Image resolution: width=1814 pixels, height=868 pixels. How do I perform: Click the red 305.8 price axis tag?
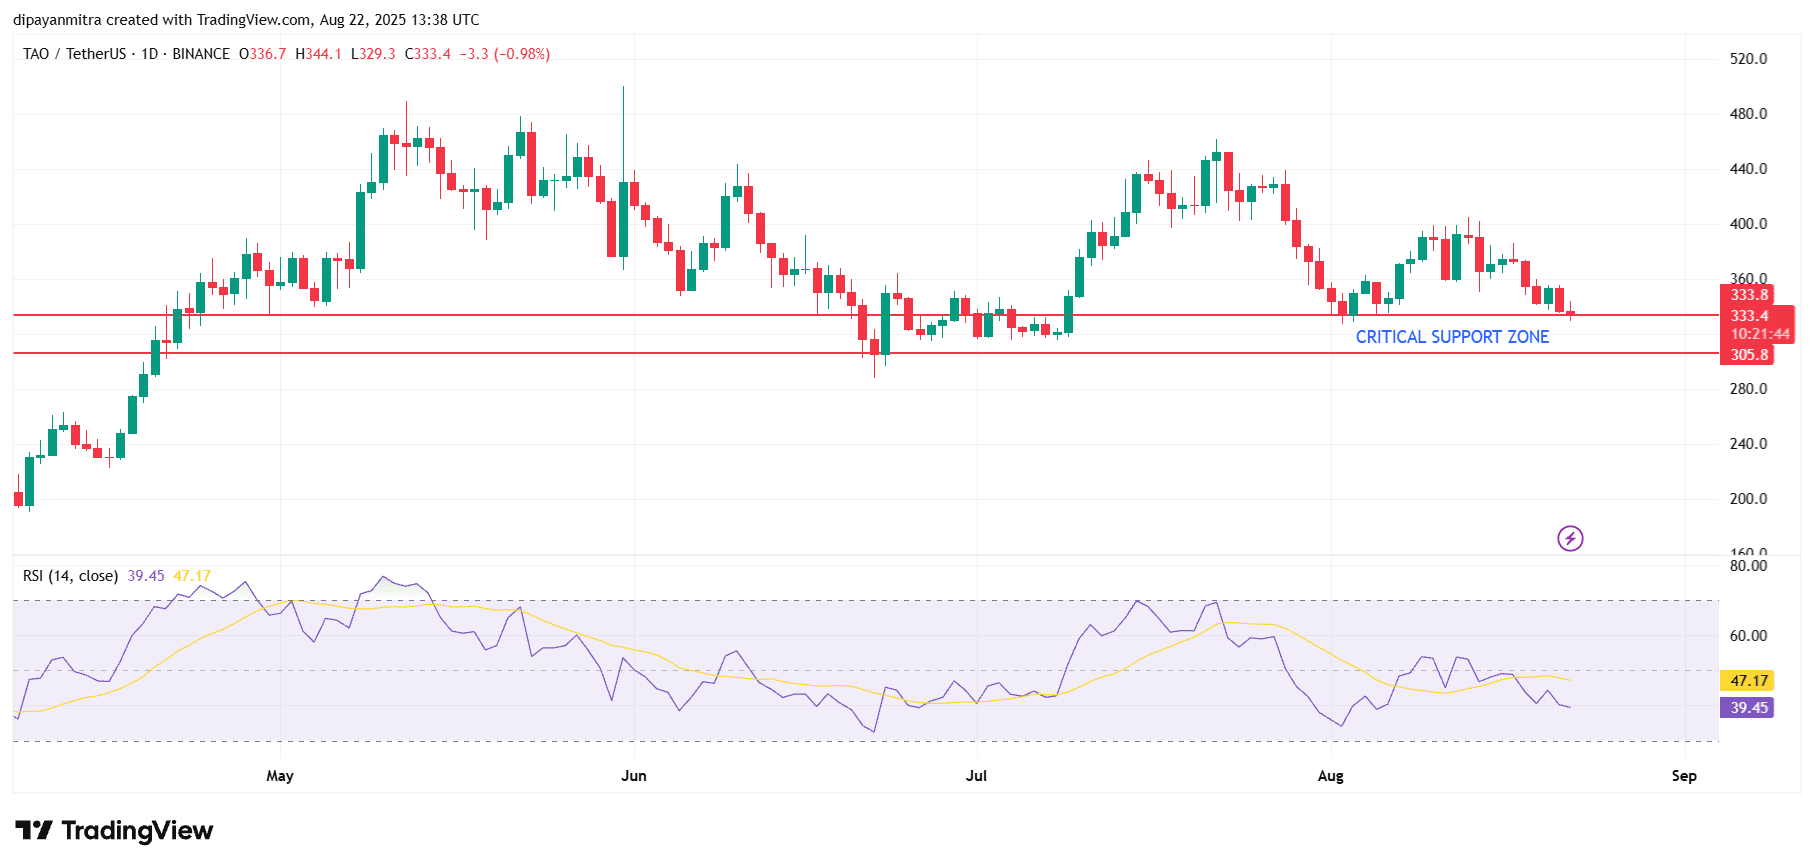1748,355
